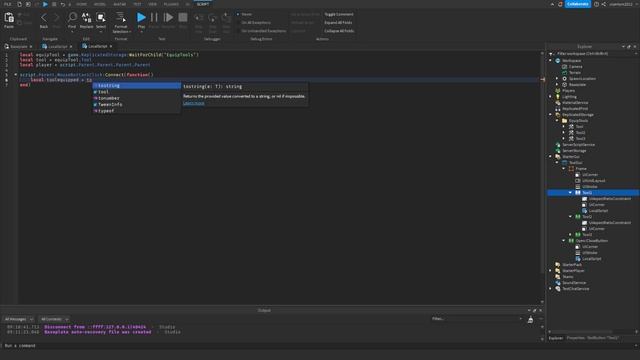This screenshot has width=640, height=360.
Task: Click the SoundService icon in Explorer
Action: [x=558, y=282]
